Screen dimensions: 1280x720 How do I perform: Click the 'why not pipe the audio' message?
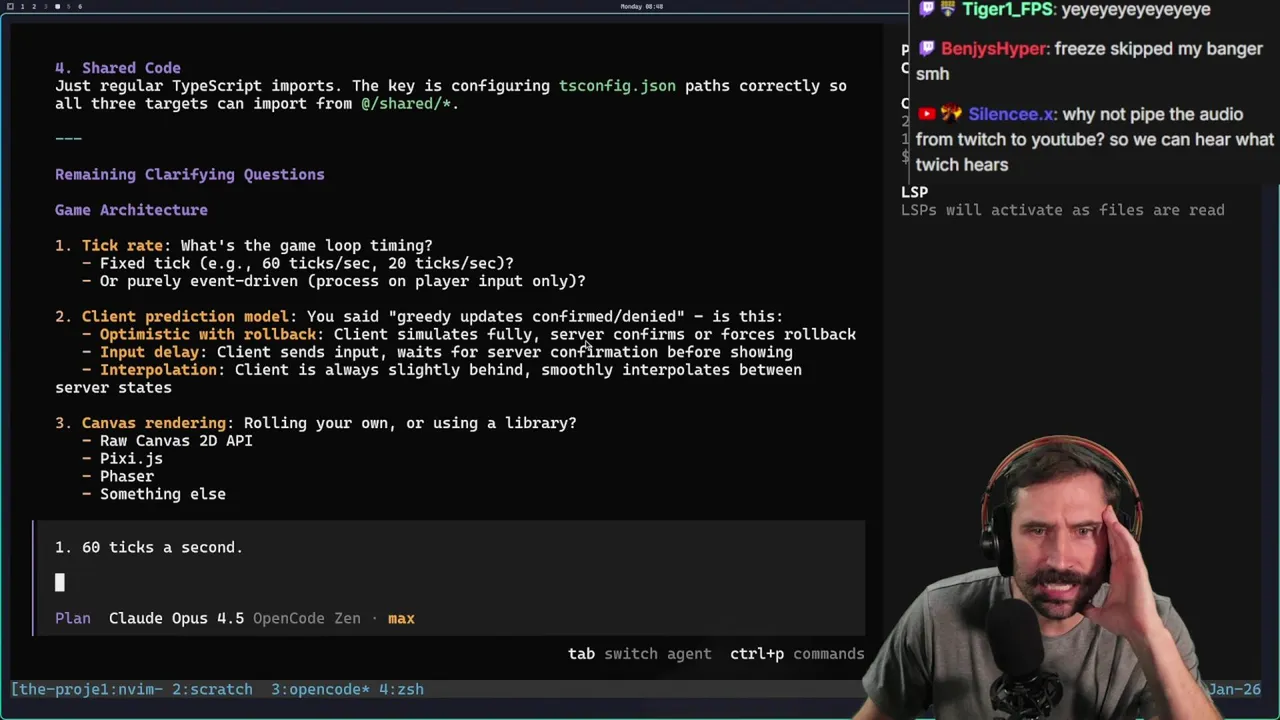coord(1095,140)
